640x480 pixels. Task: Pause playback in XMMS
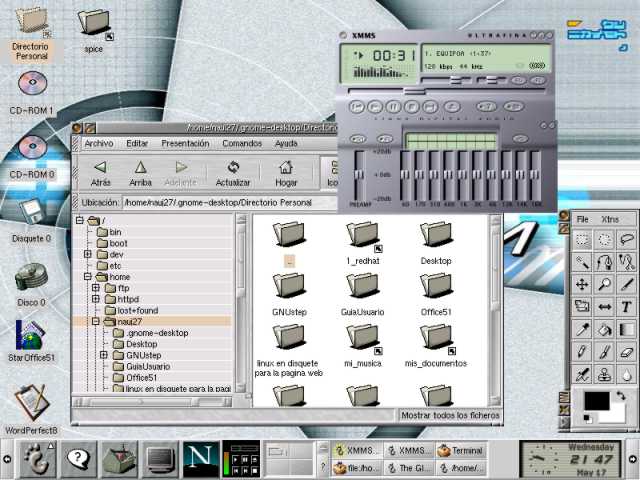coord(393,107)
